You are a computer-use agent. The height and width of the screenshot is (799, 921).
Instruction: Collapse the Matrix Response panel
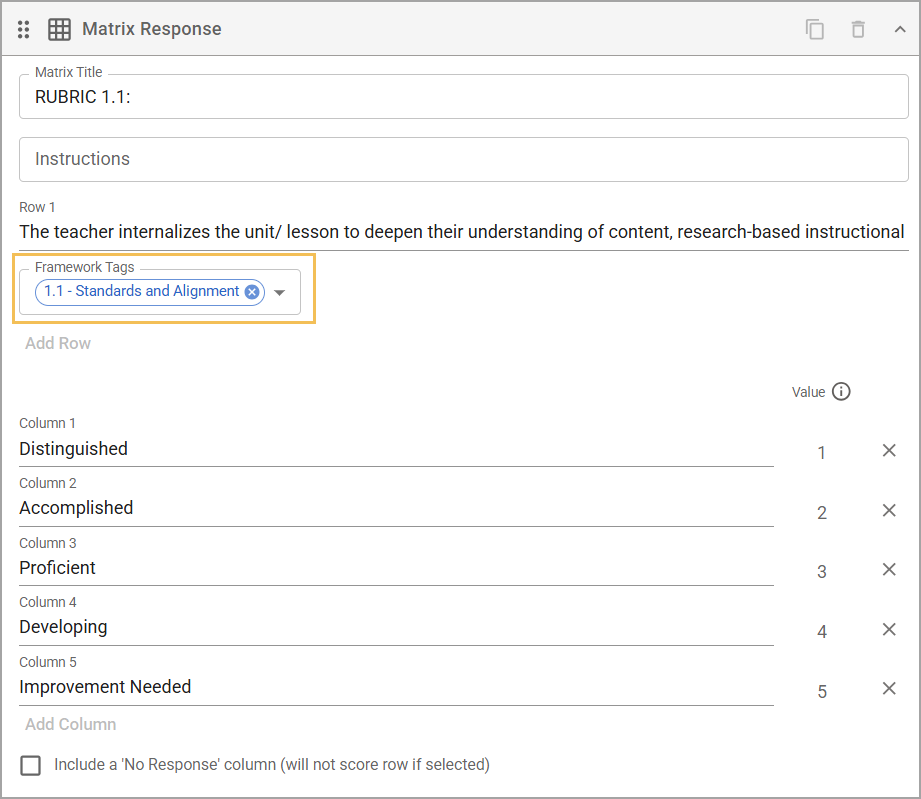(x=900, y=29)
